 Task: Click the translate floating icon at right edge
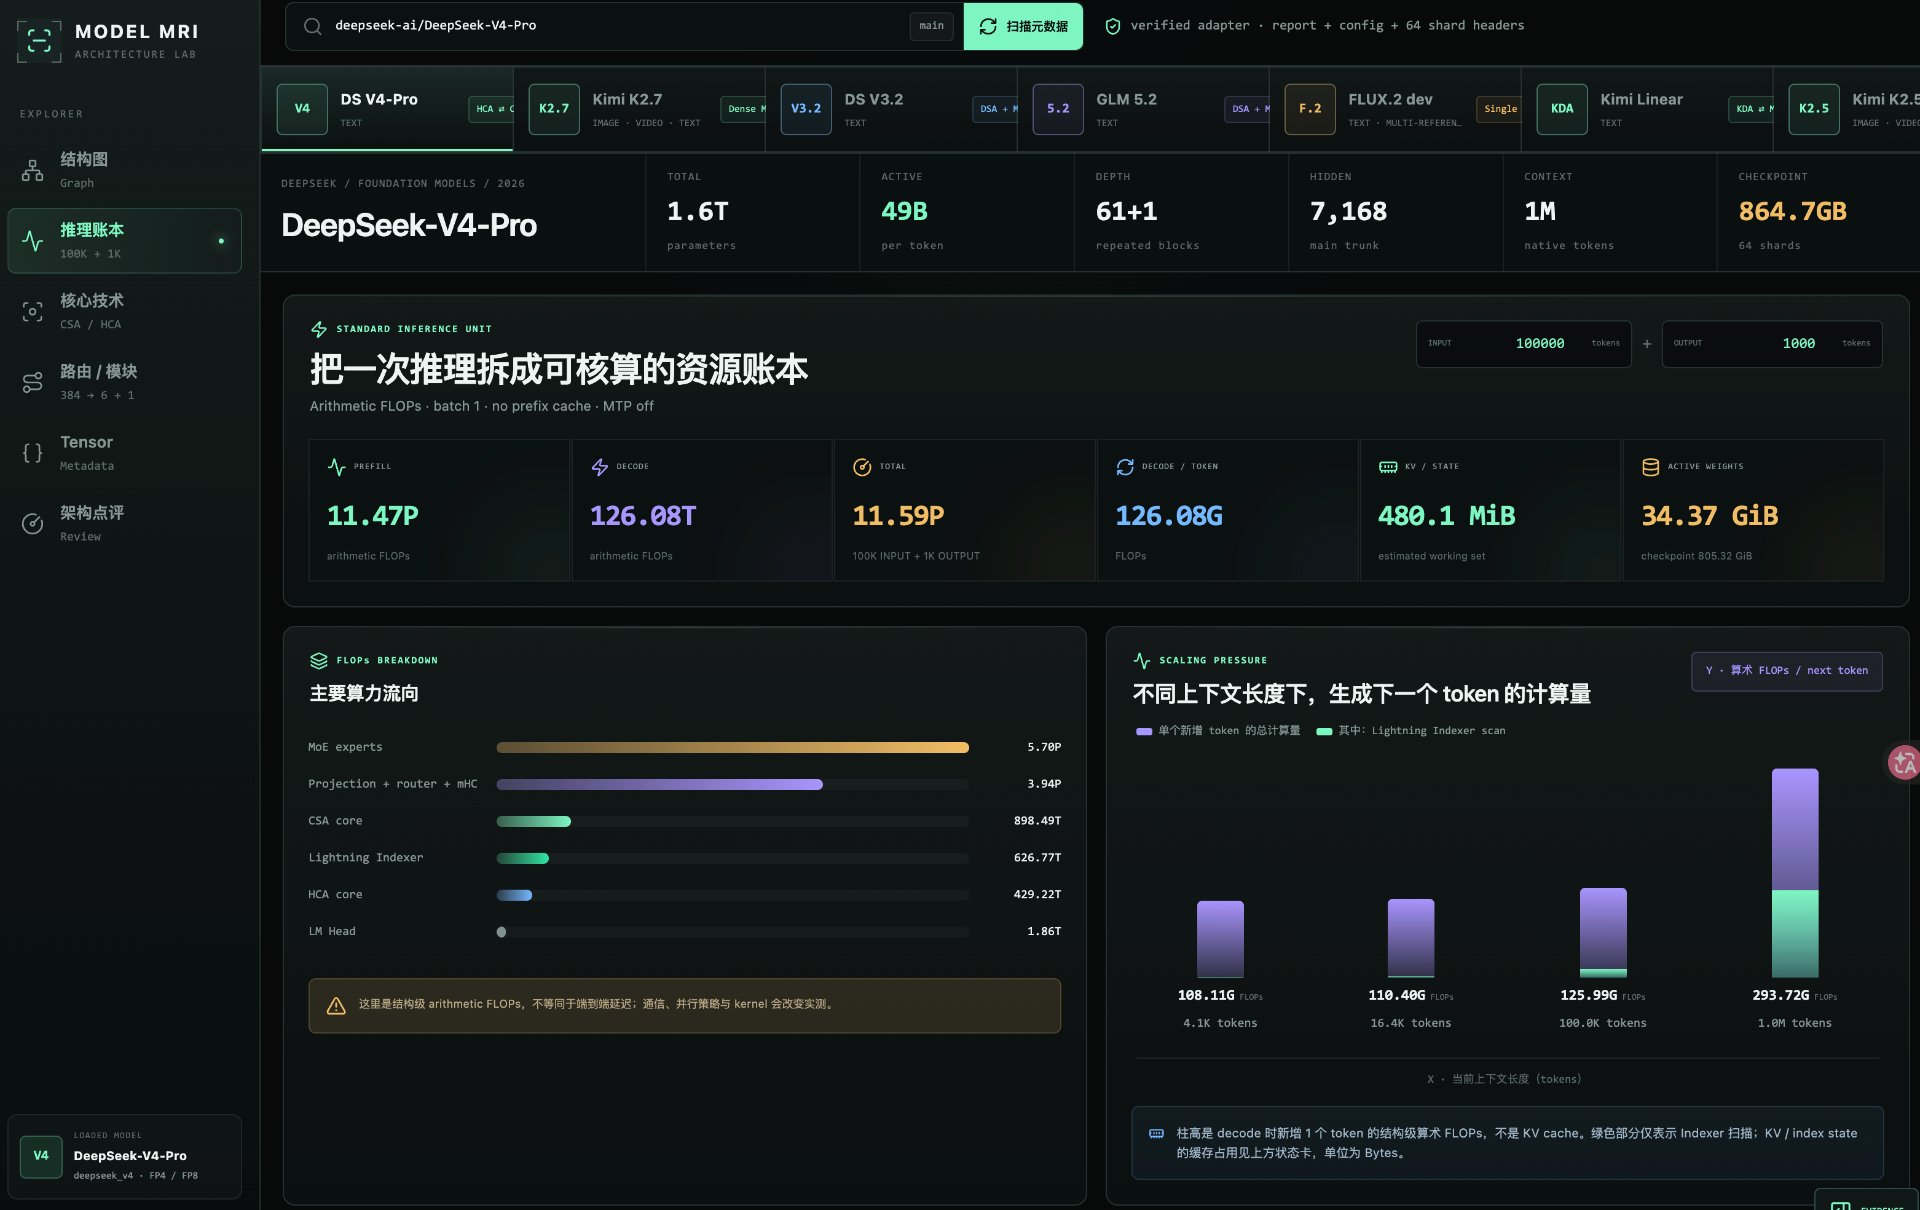tap(1903, 763)
